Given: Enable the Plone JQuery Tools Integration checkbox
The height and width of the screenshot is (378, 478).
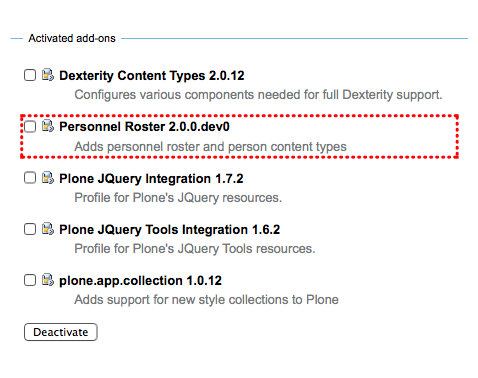Looking at the screenshot, I should 30,229.
